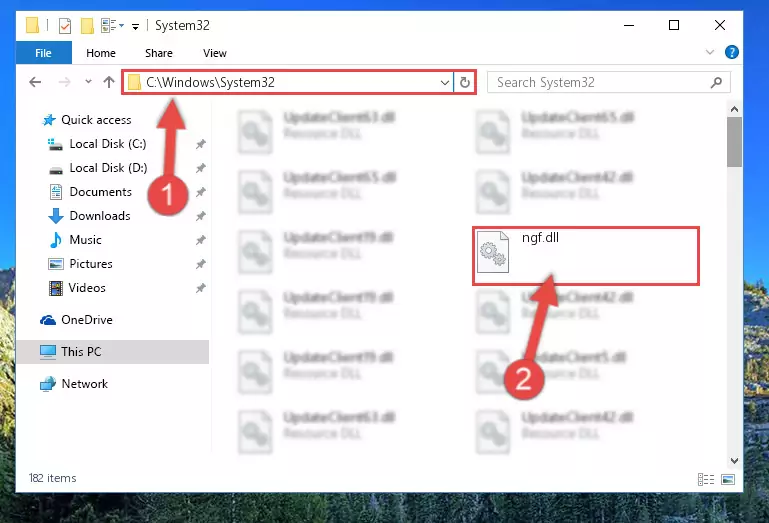Switch to the View ribbon tab
The image size is (769, 523).
point(215,53)
